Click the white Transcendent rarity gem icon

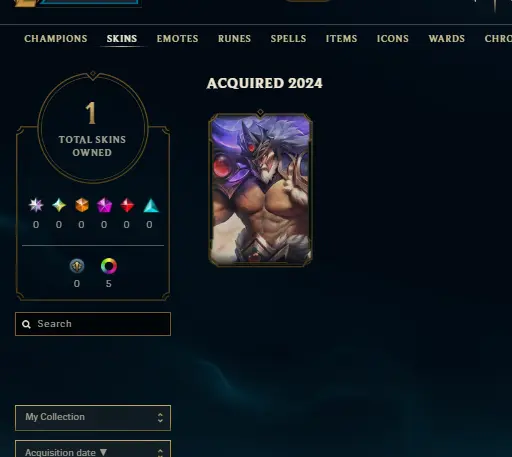click(x=36, y=205)
